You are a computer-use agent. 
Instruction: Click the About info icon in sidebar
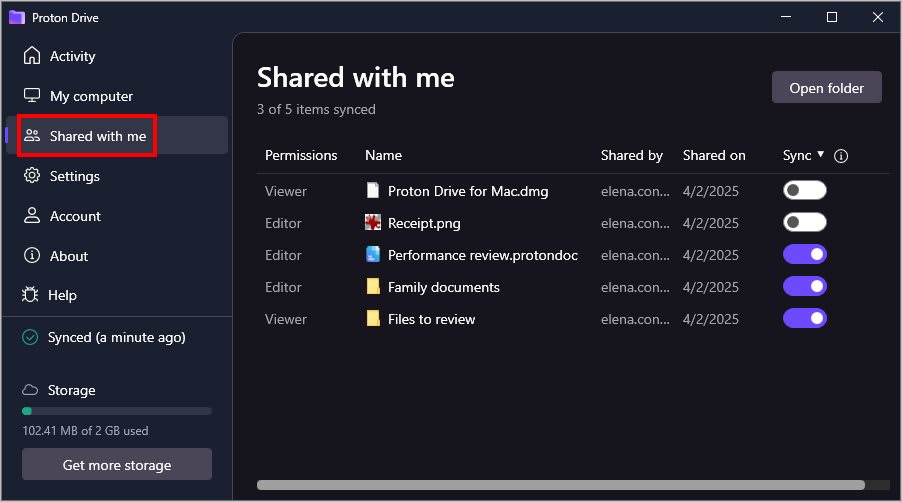point(32,255)
